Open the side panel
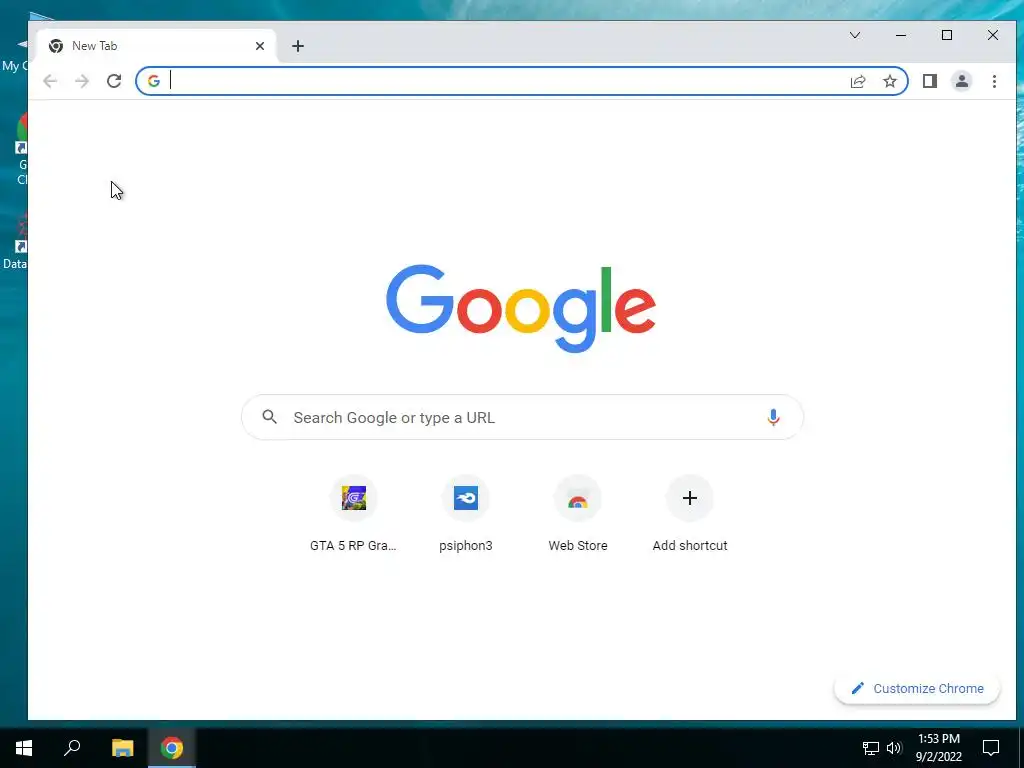The width and height of the screenshot is (1024, 768). tap(929, 81)
